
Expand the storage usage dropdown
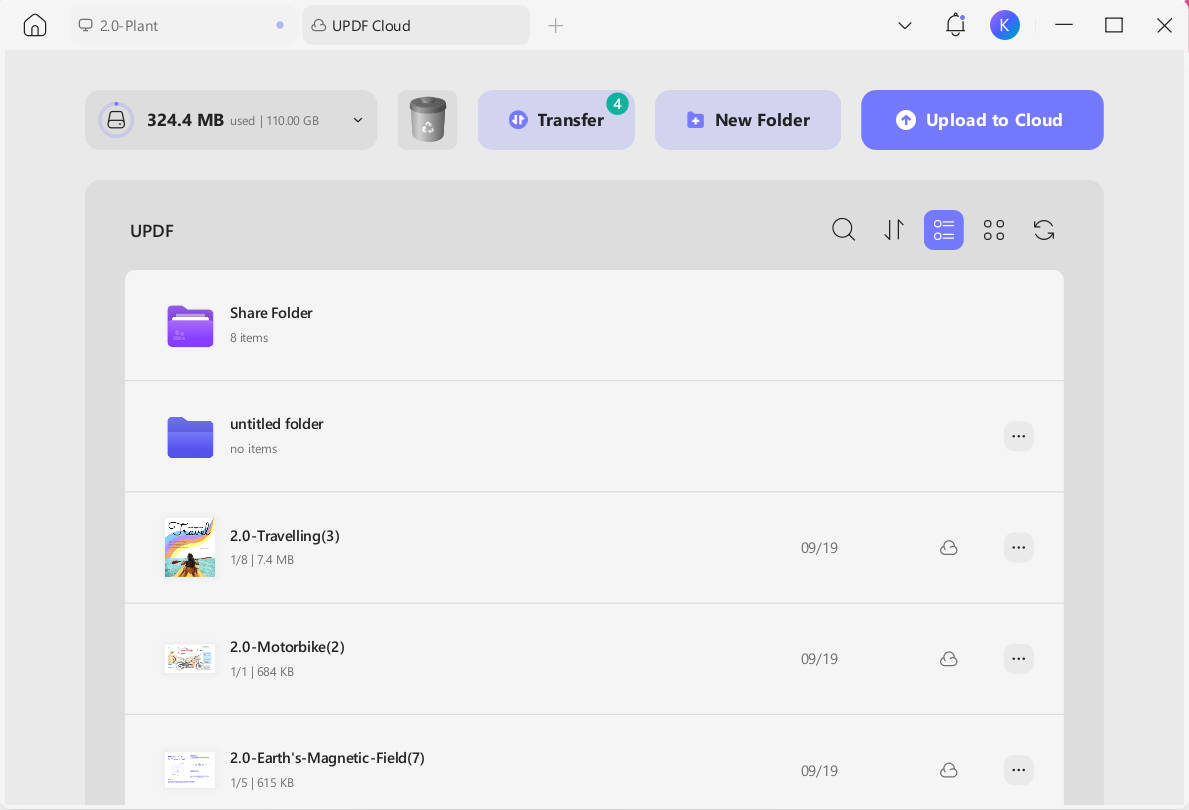(x=357, y=120)
